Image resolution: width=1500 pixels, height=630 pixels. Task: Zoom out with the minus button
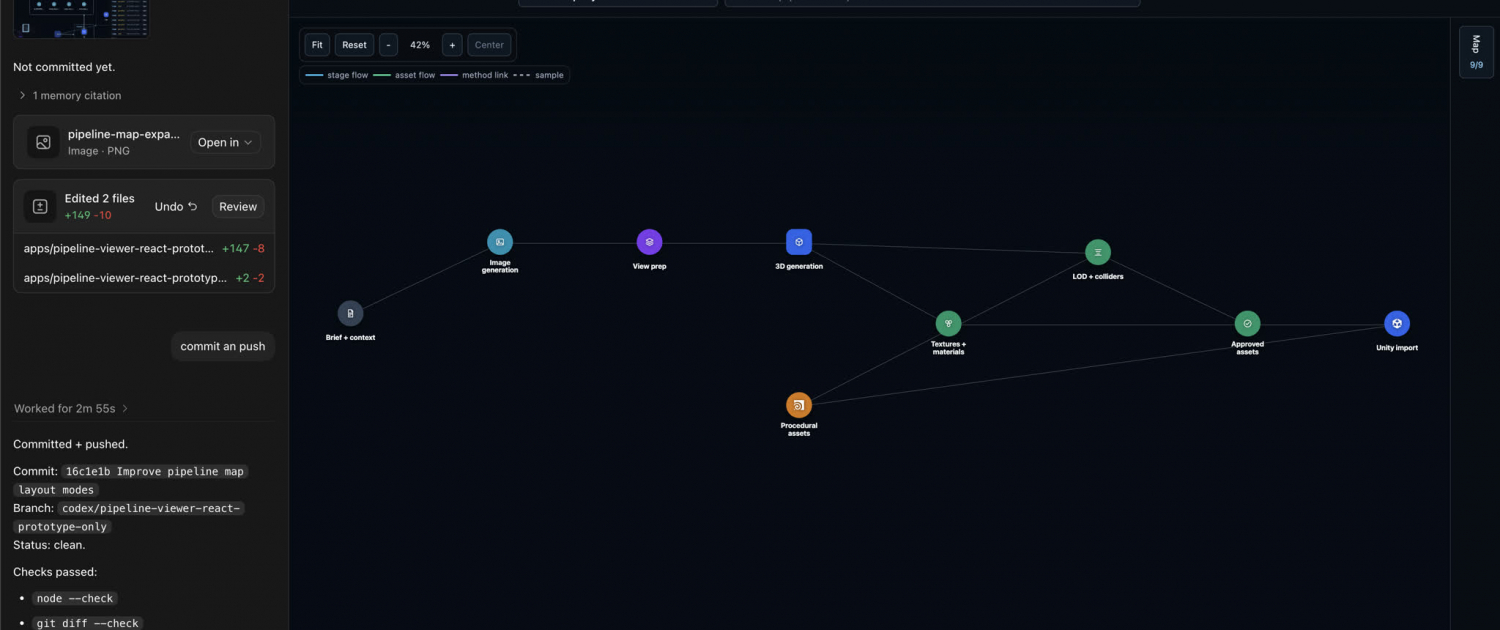point(388,45)
